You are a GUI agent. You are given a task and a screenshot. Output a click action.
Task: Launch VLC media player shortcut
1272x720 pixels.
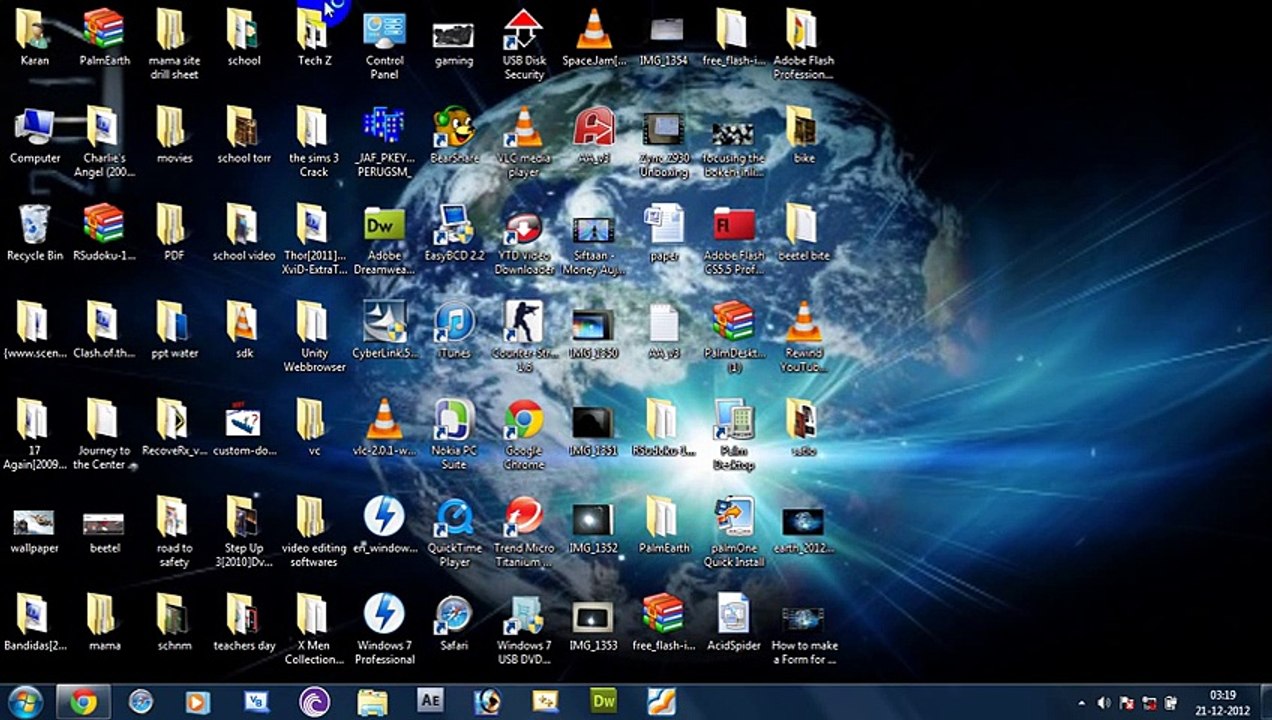tap(523, 143)
